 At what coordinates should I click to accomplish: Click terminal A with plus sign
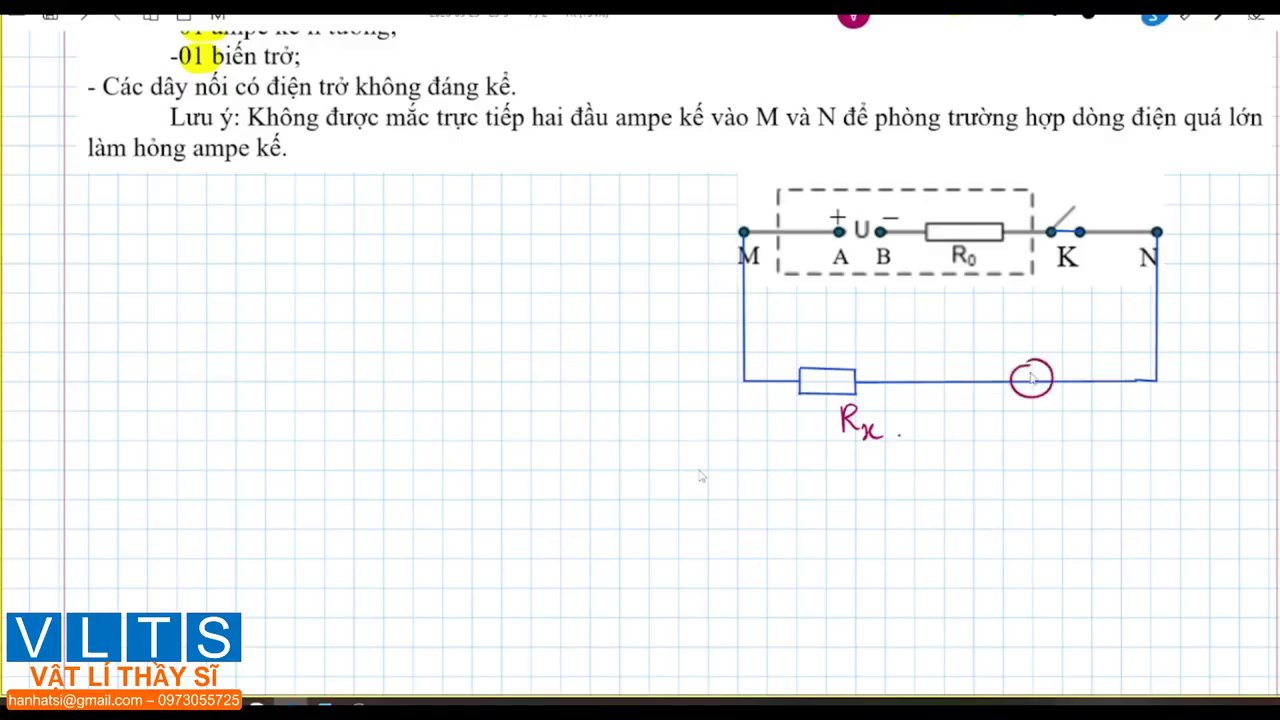(x=839, y=232)
